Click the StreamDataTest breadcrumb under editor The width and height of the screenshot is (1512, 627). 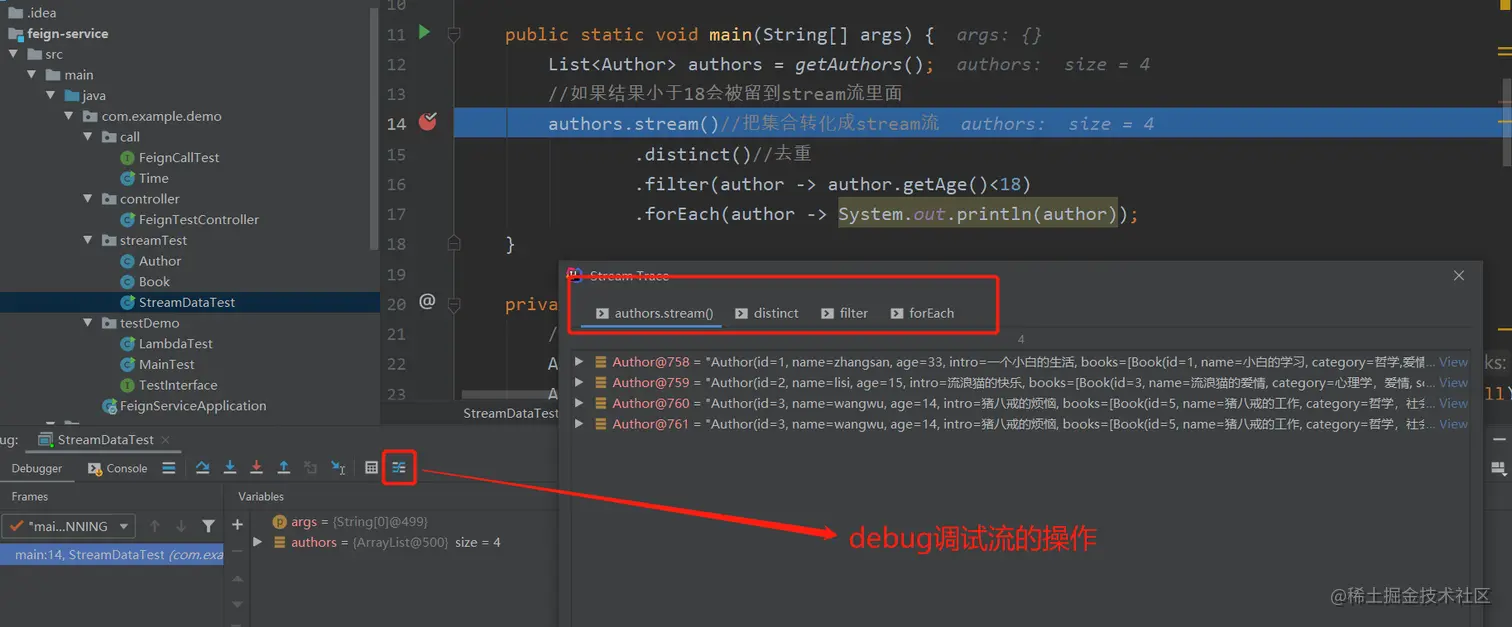(510, 413)
